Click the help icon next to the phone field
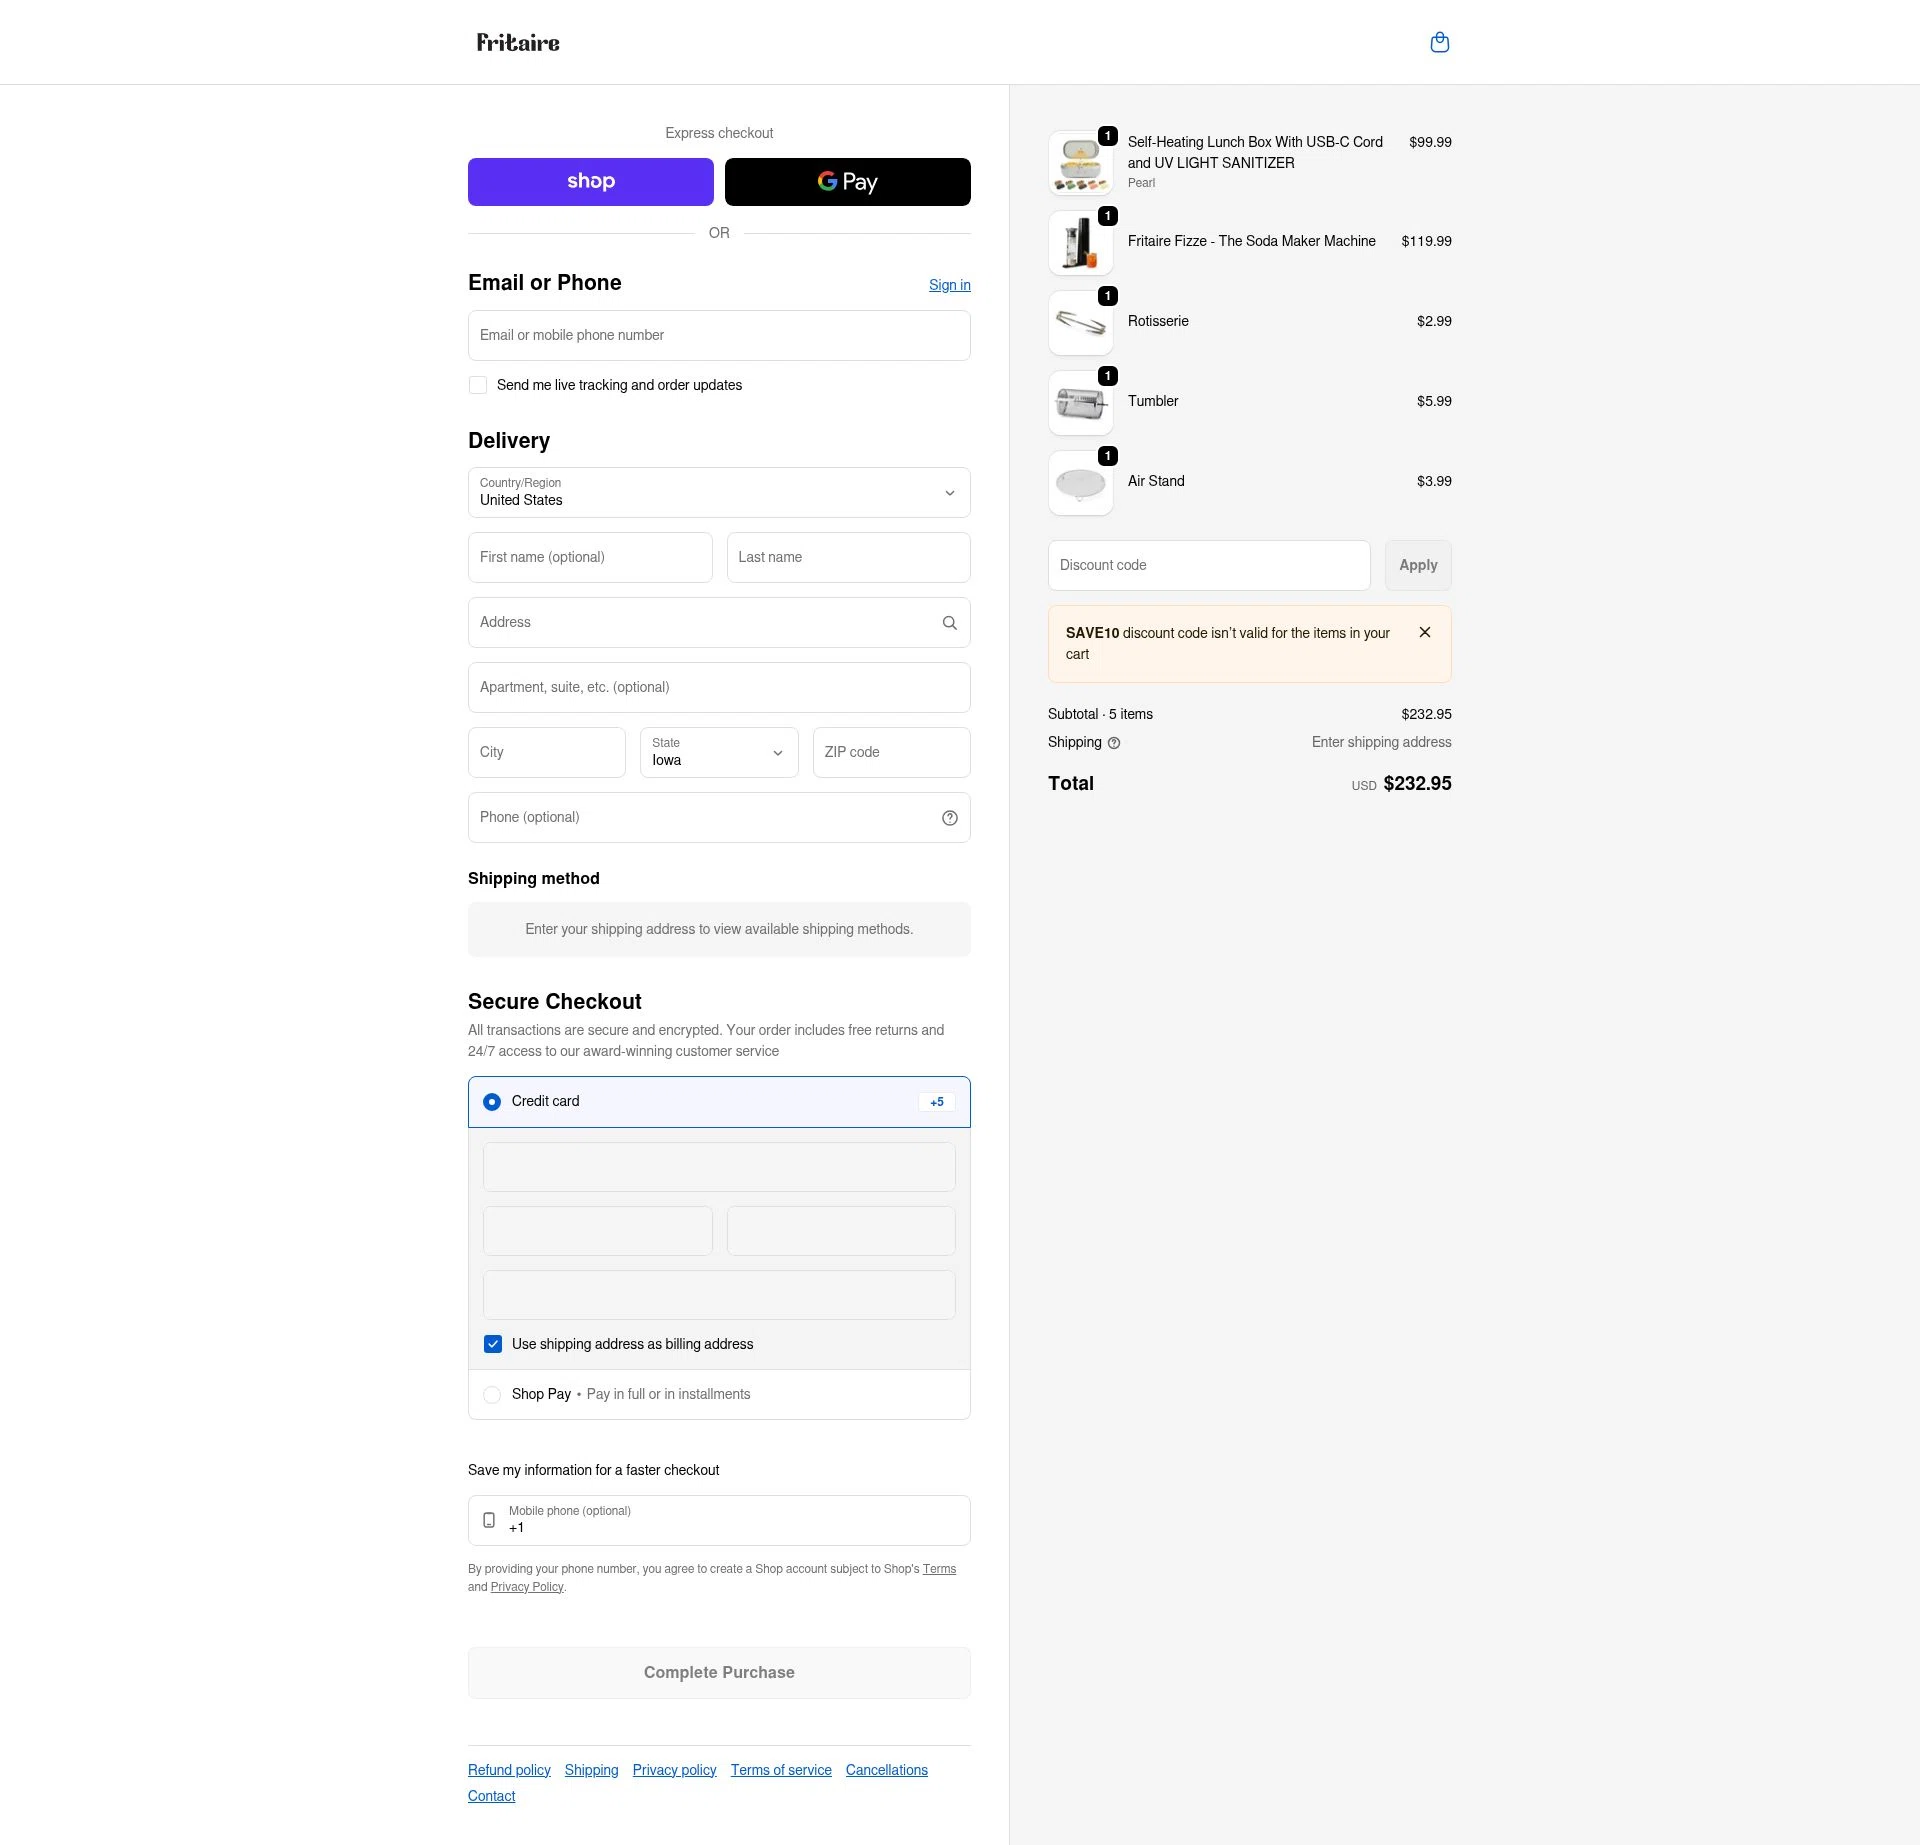Image resolution: width=1920 pixels, height=1845 pixels. pyautogui.click(x=948, y=817)
